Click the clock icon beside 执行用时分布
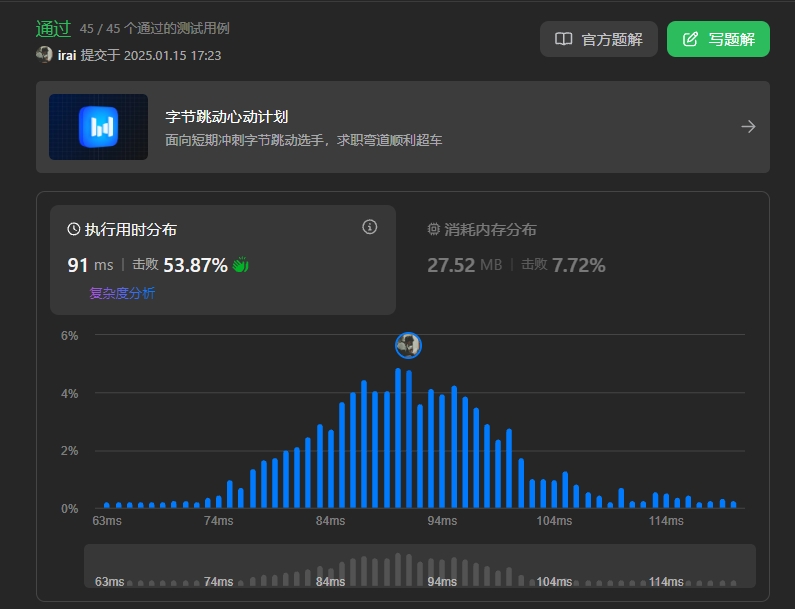This screenshot has height=609, width=795. coord(74,229)
